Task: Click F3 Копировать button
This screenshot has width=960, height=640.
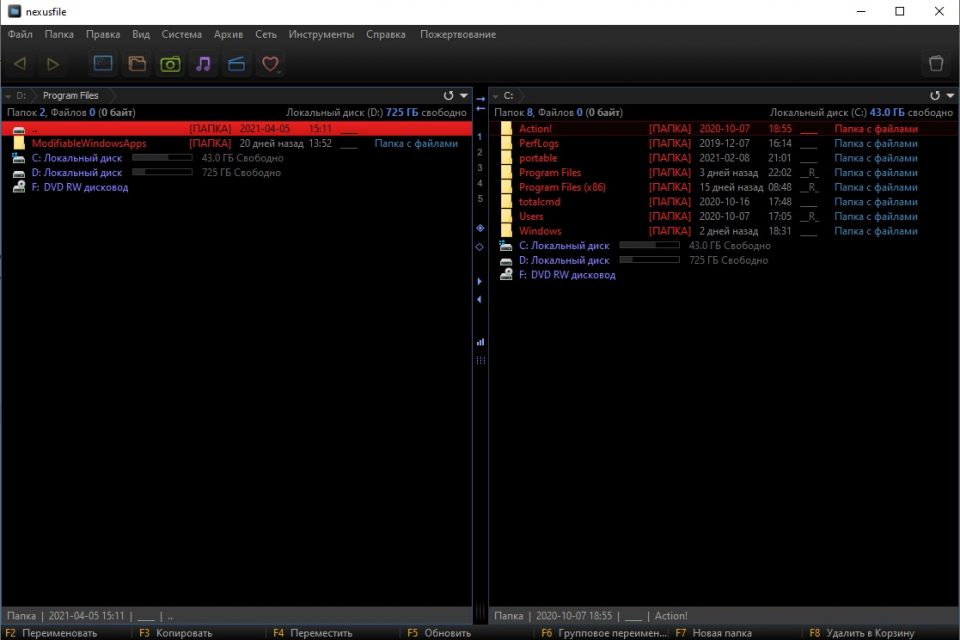Action: pyautogui.click(x=175, y=633)
